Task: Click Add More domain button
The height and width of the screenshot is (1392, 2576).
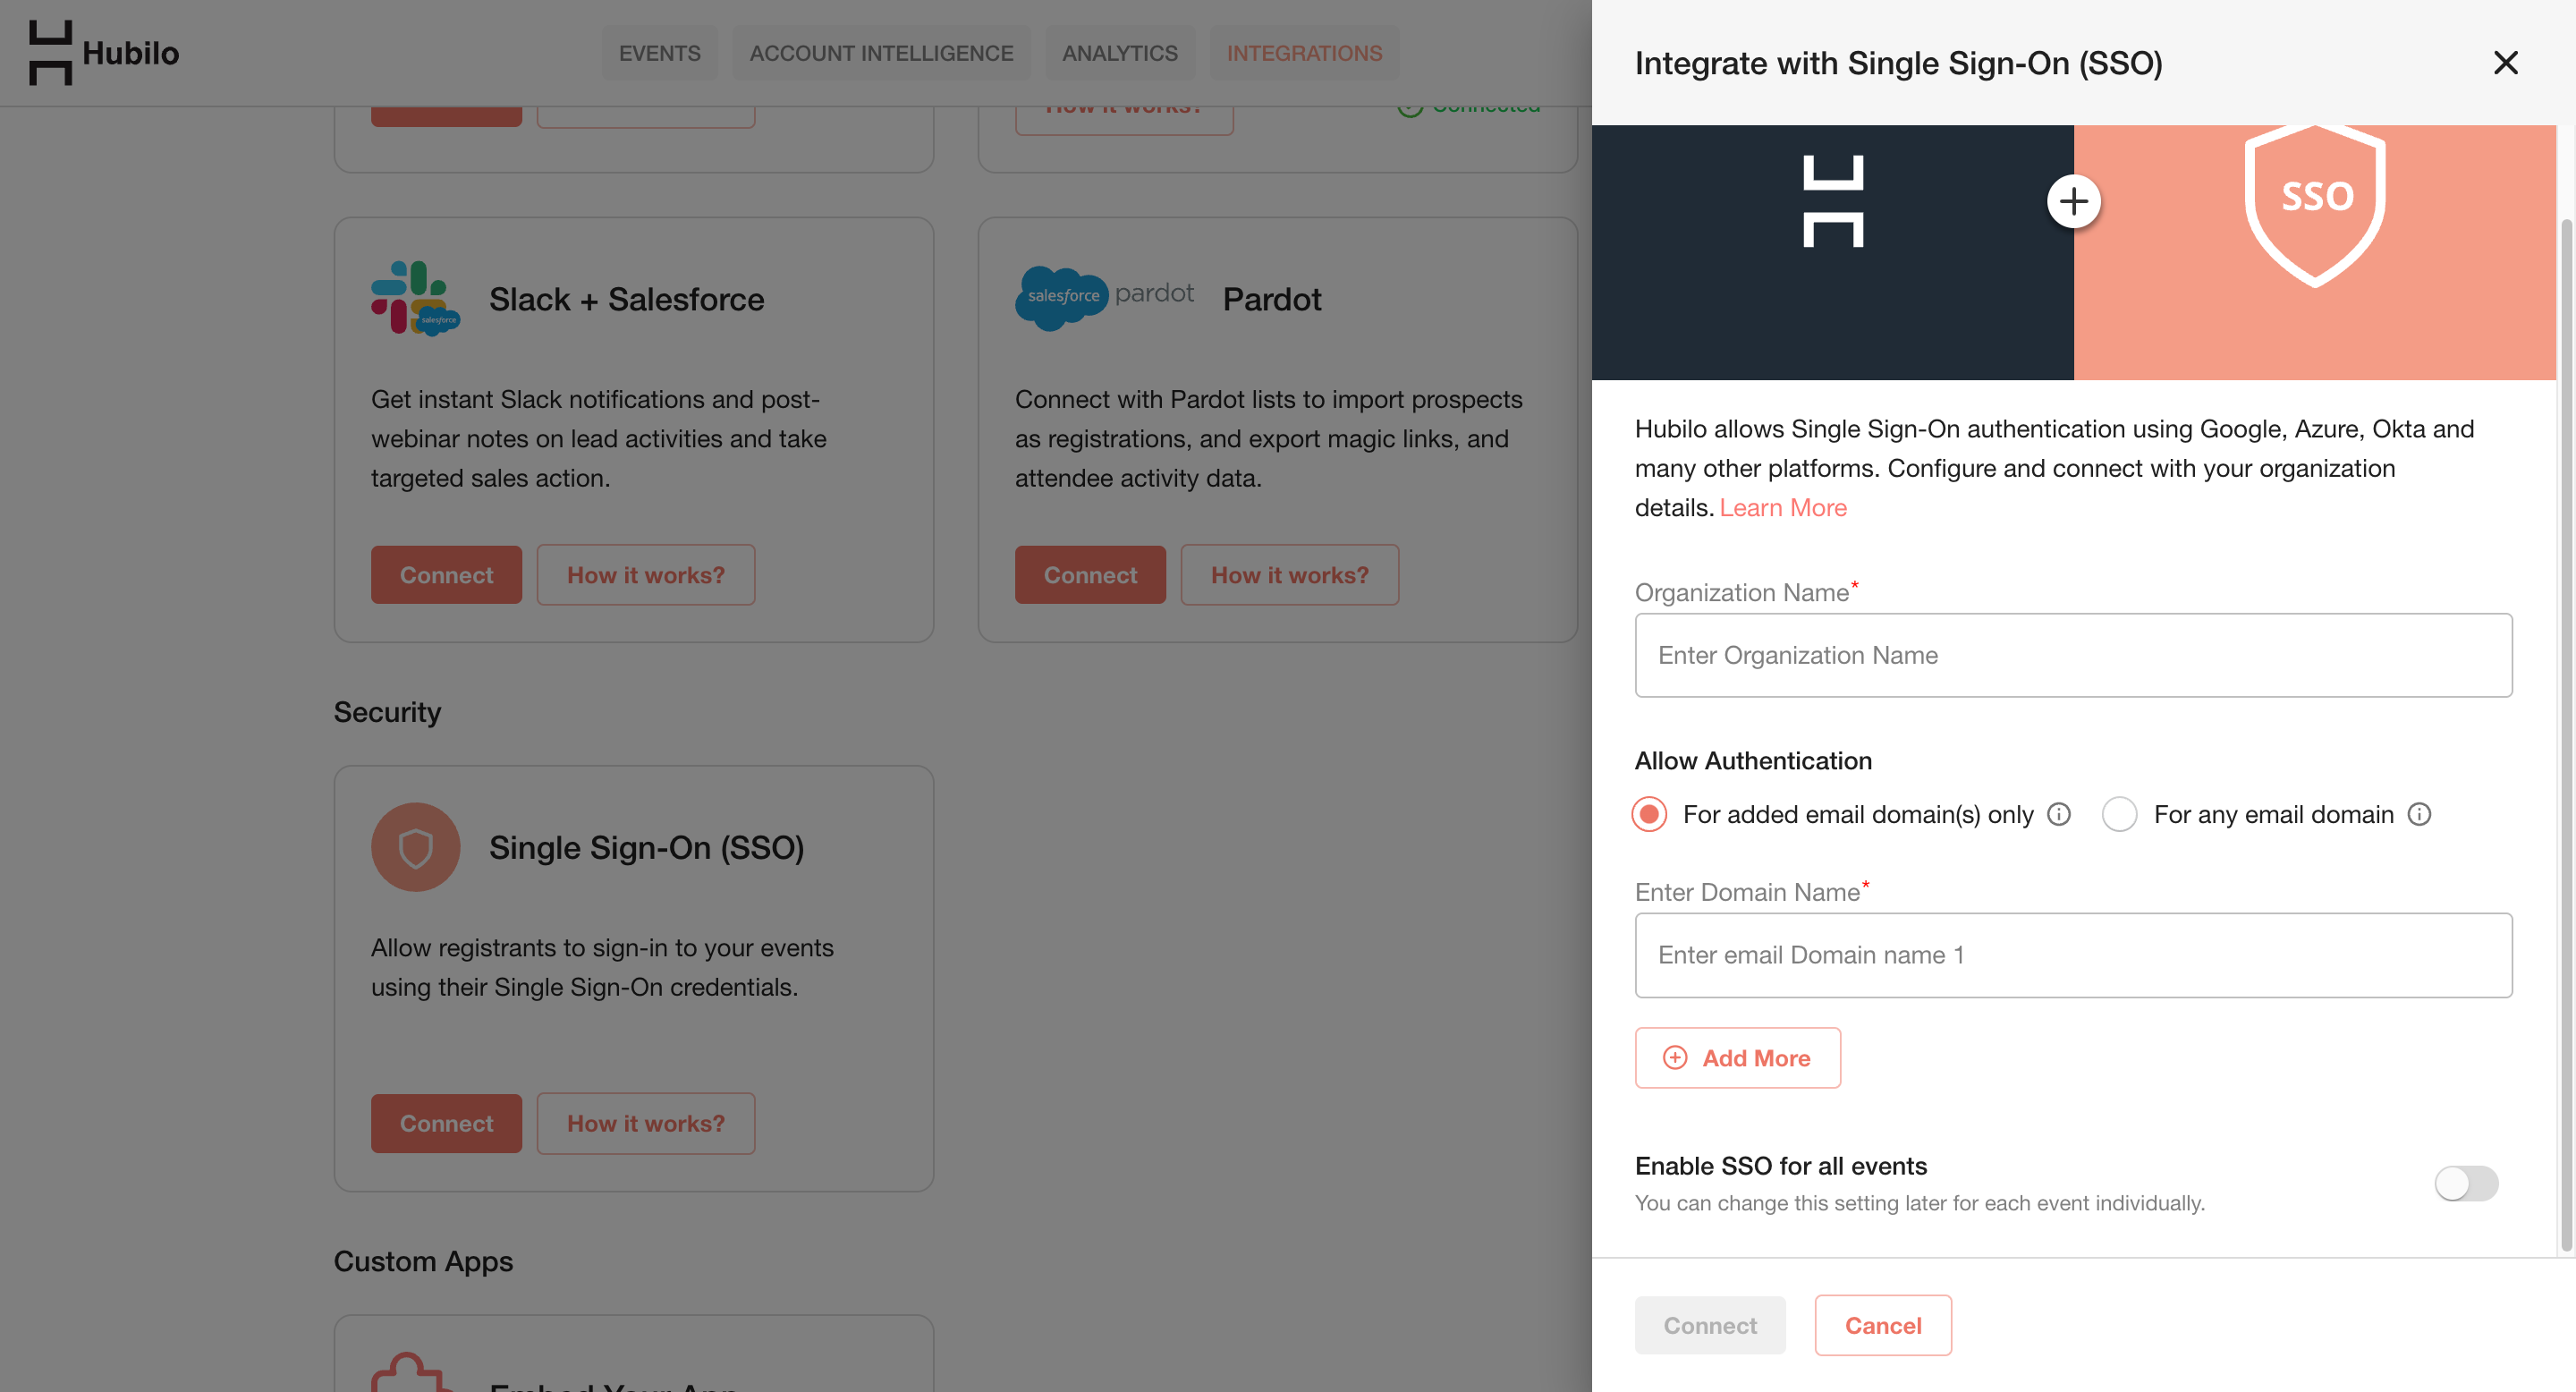Action: click(x=1738, y=1058)
